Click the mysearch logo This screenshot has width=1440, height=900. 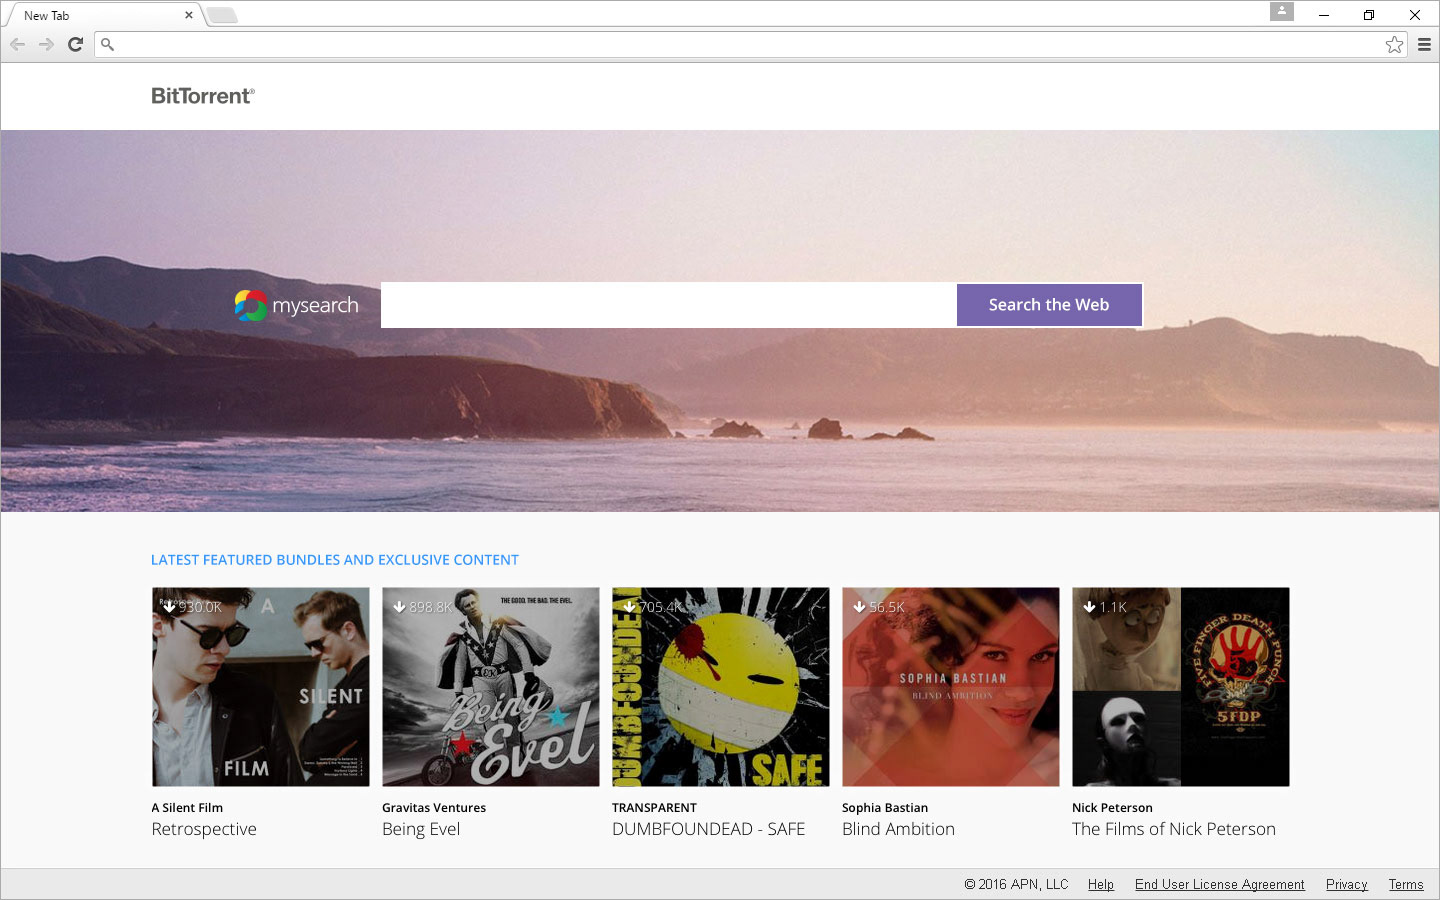296,305
